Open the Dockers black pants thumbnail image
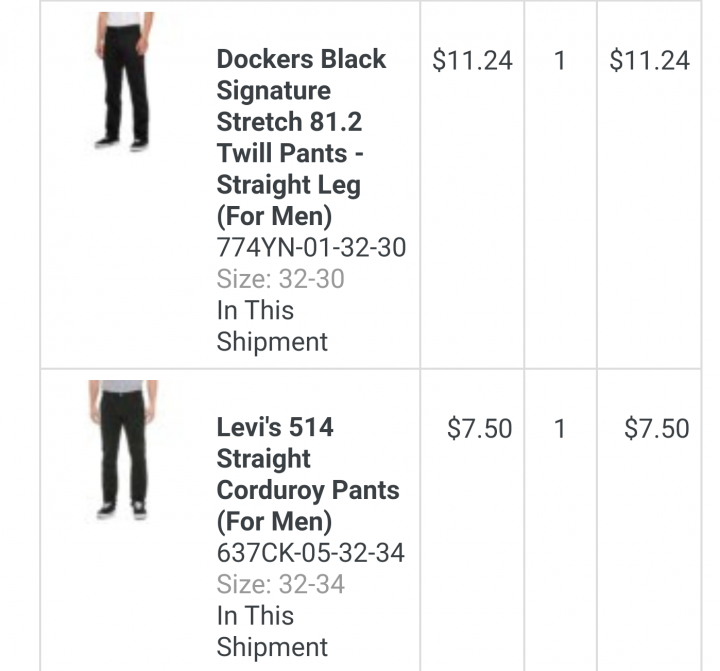Screen dimensions: 720x671 (x=124, y=82)
